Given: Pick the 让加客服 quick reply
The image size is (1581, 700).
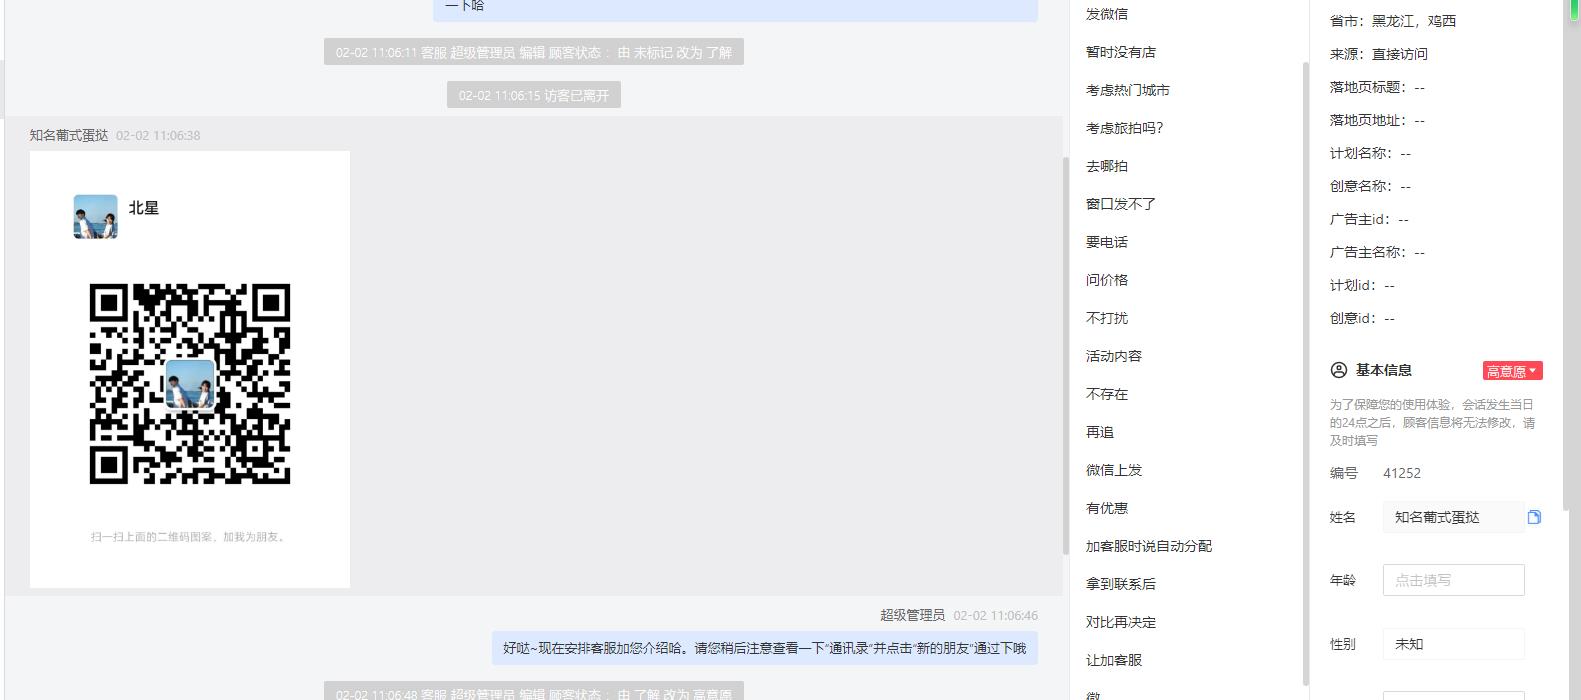Looking at the screenshot, I should click(1114, 660).
